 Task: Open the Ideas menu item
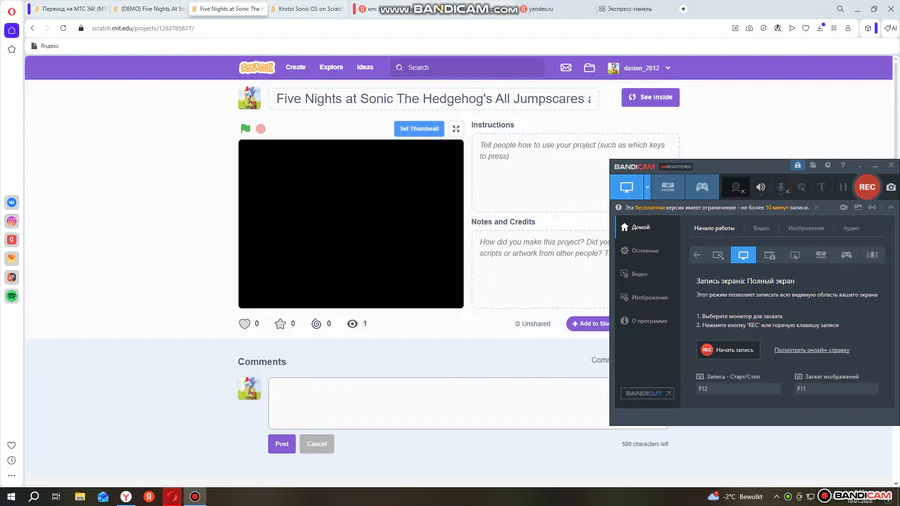(x=365, y=67)
